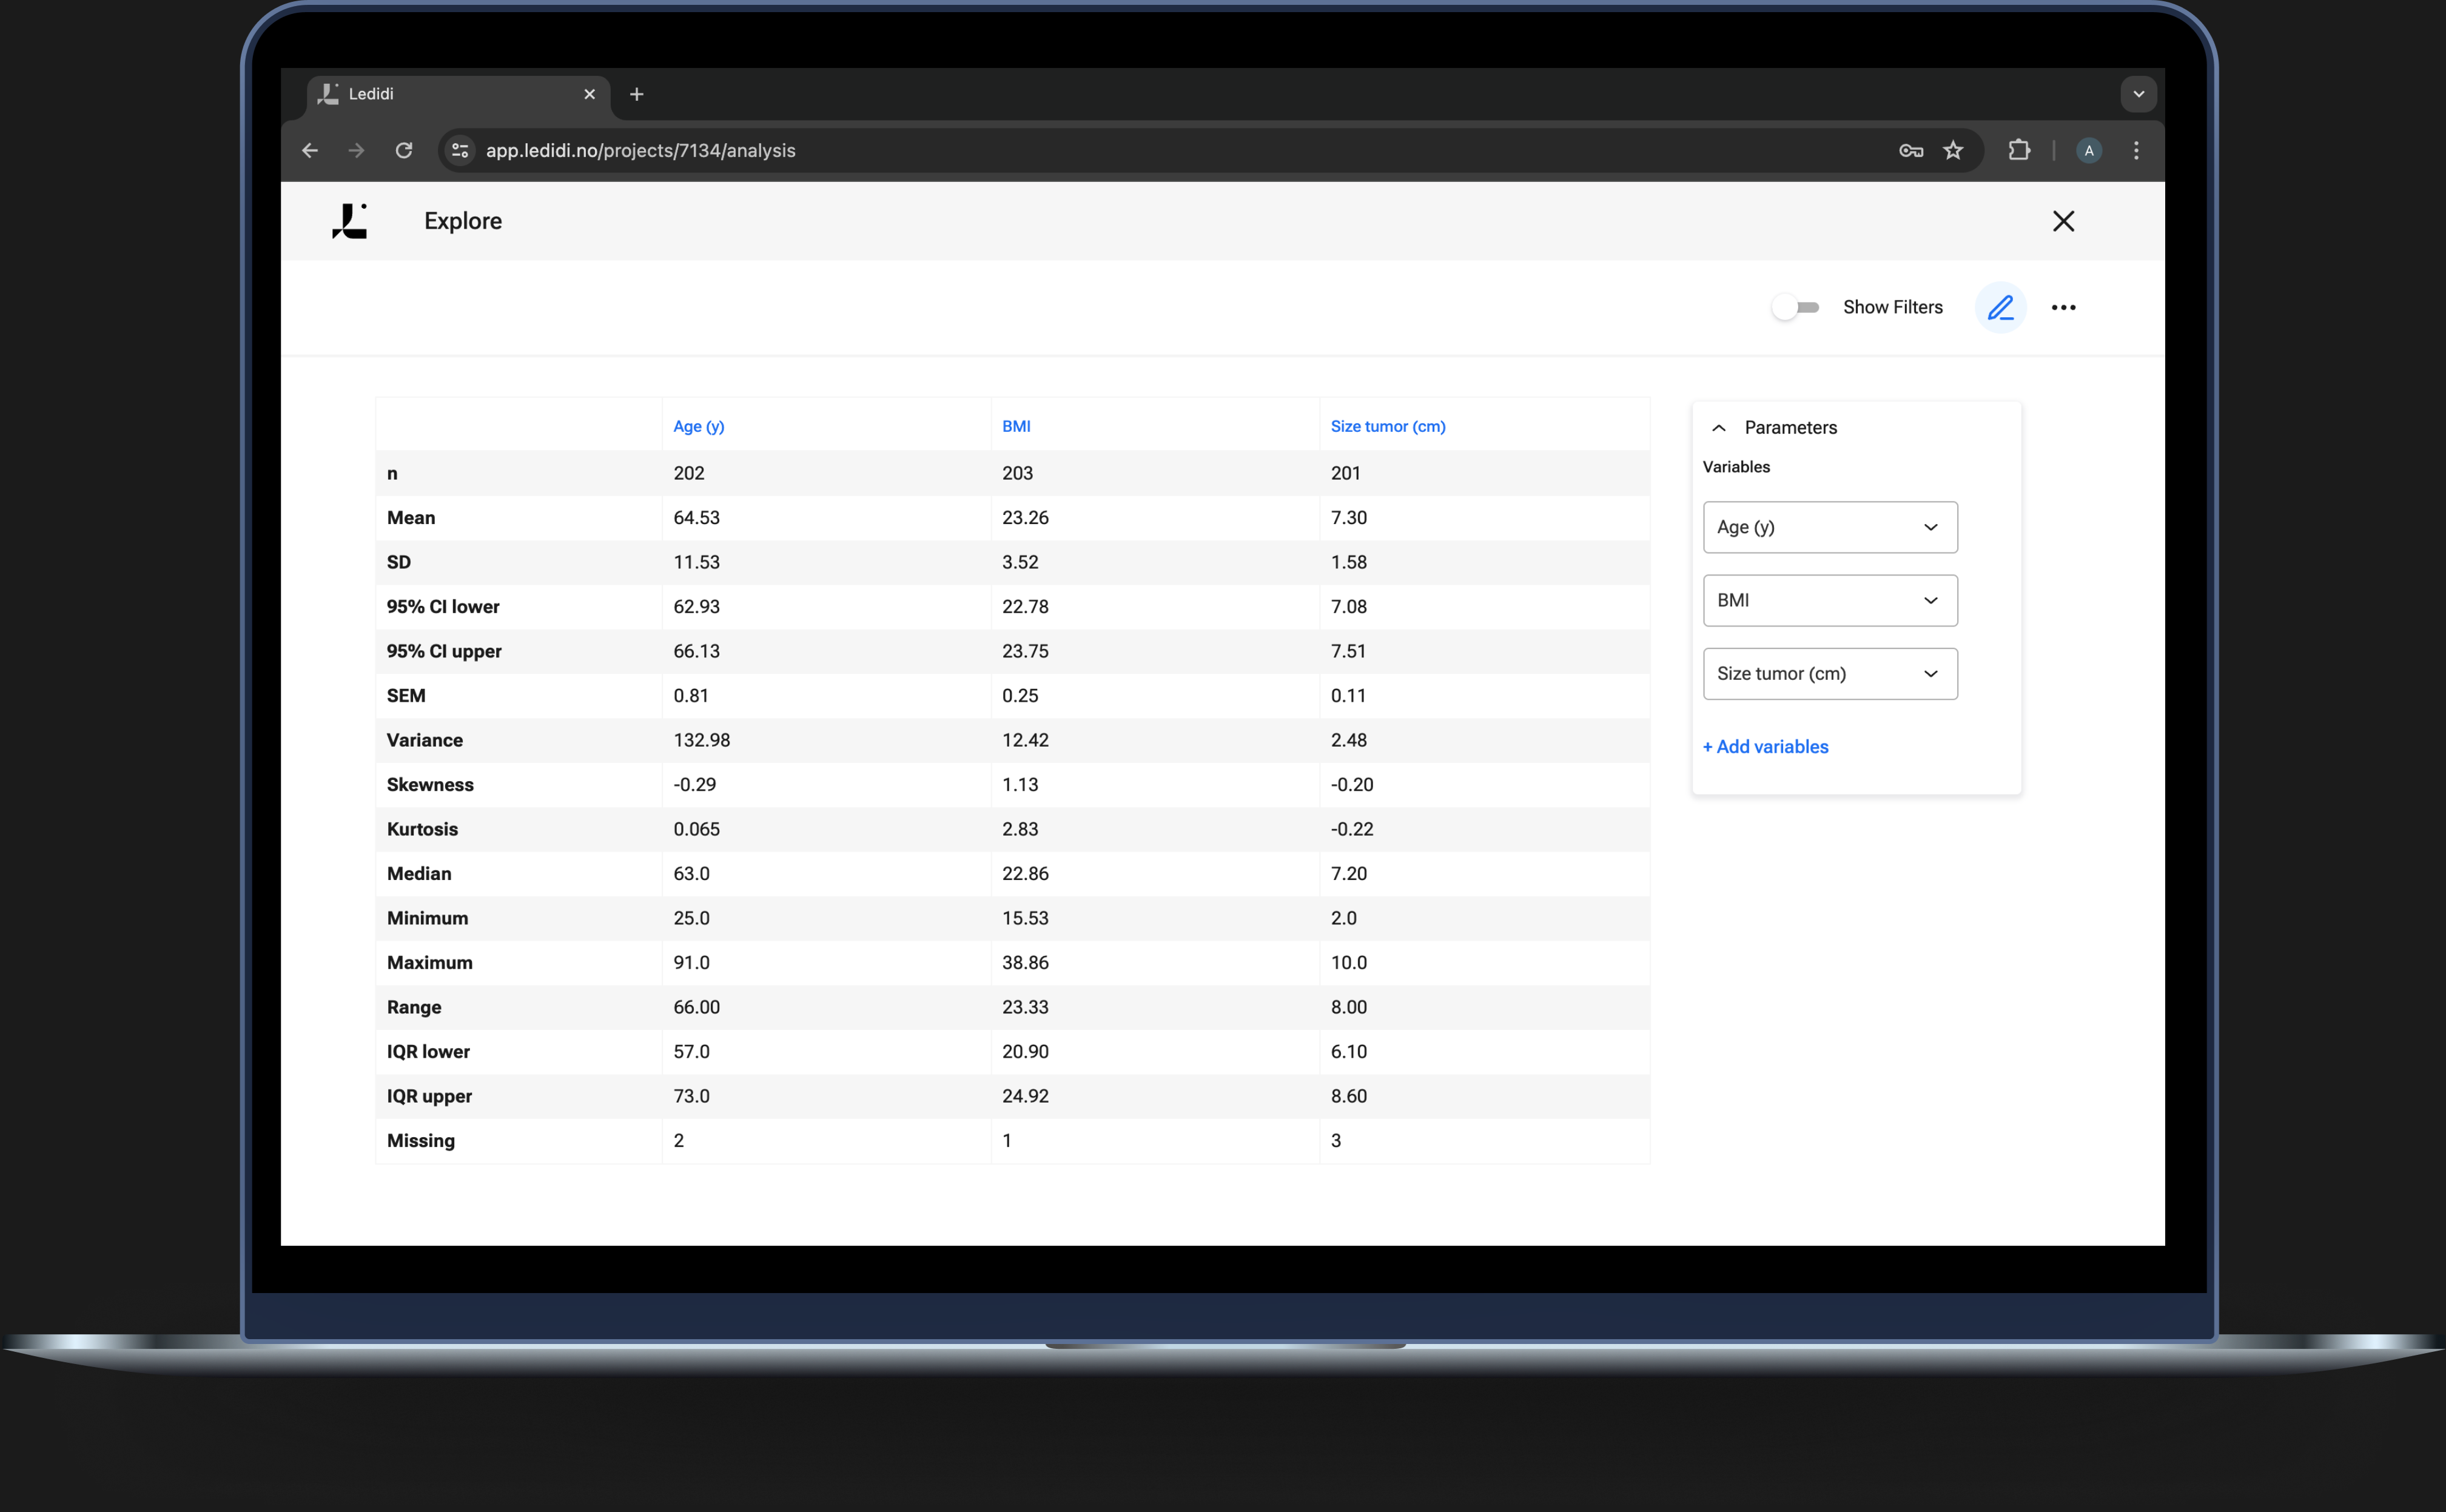Click the + Add variables link

1765,747
